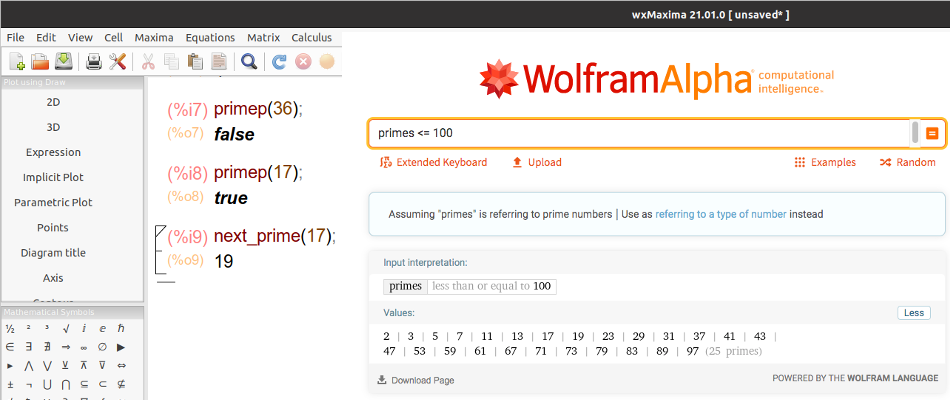Click the Implicit Plot button
The image size is (950, 400).
(x=53, y=178)
